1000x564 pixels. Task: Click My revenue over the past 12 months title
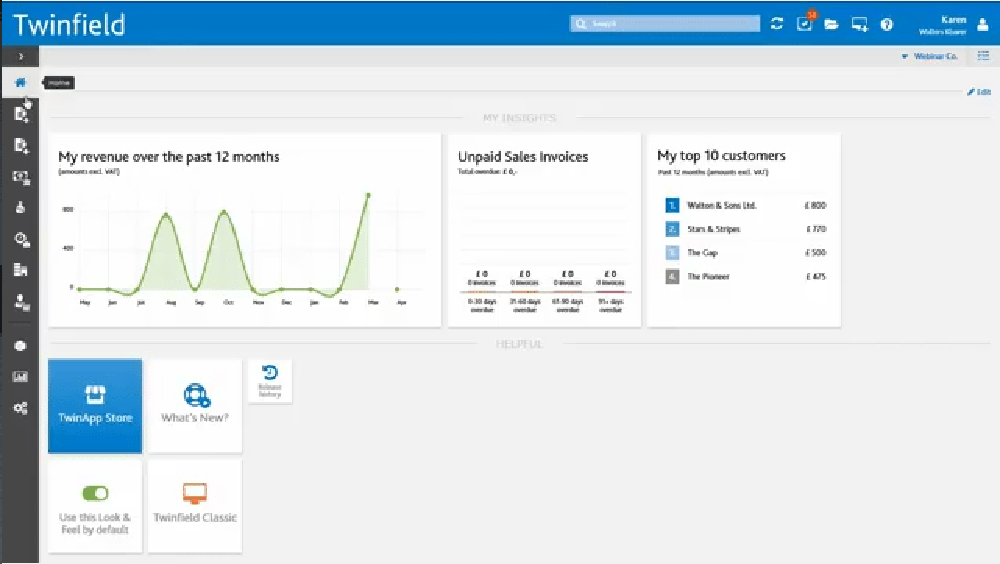pyautogui.click(x=169, y=157)
